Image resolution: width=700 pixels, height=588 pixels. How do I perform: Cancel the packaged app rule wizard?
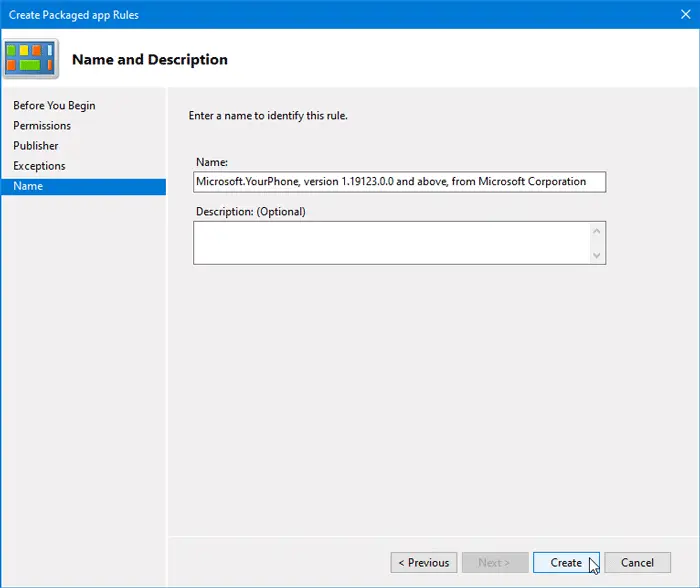[x=638, y=563]
